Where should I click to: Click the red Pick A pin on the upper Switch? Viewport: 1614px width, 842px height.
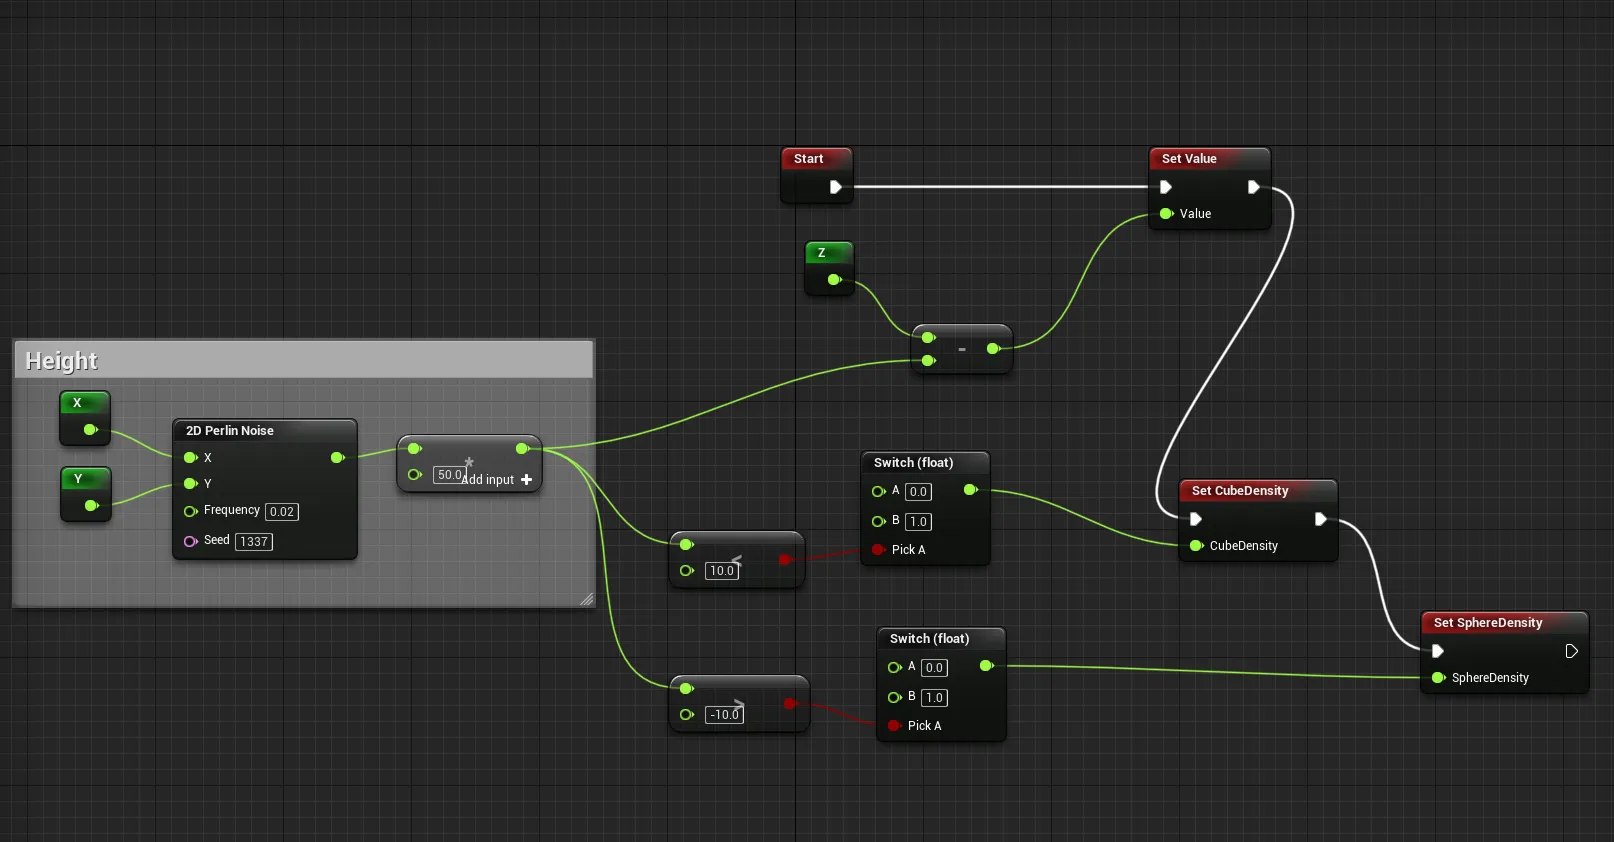tap(878, 550)
